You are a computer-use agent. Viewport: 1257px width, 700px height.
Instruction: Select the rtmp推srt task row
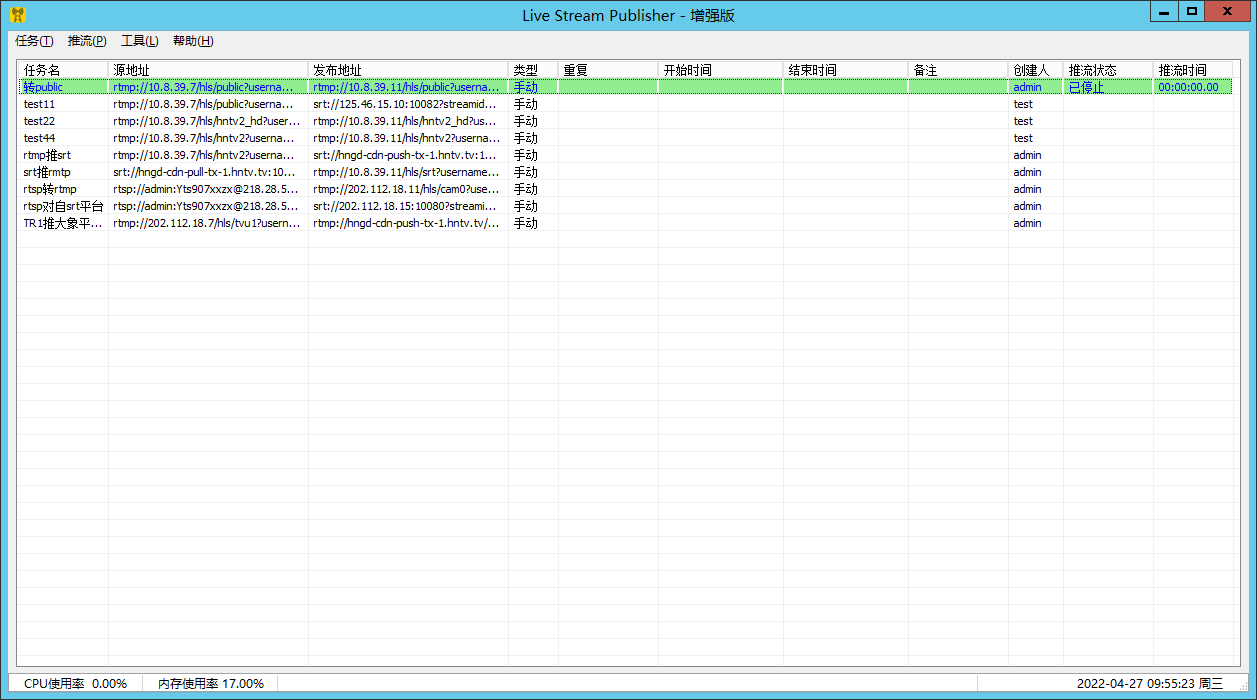[625, 155]
